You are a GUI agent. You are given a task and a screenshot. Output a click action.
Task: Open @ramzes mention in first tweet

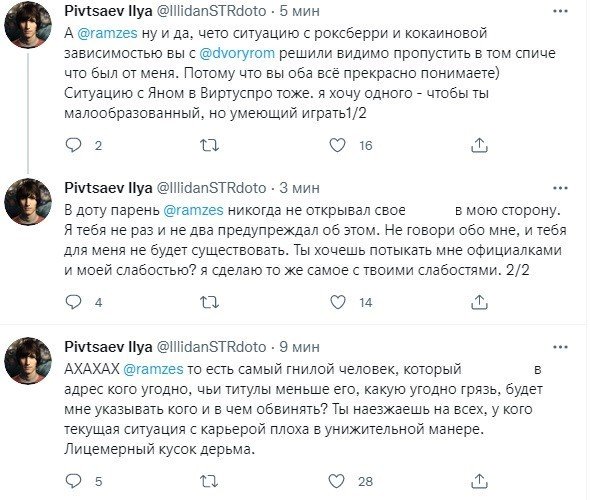(x=107, y=33)
